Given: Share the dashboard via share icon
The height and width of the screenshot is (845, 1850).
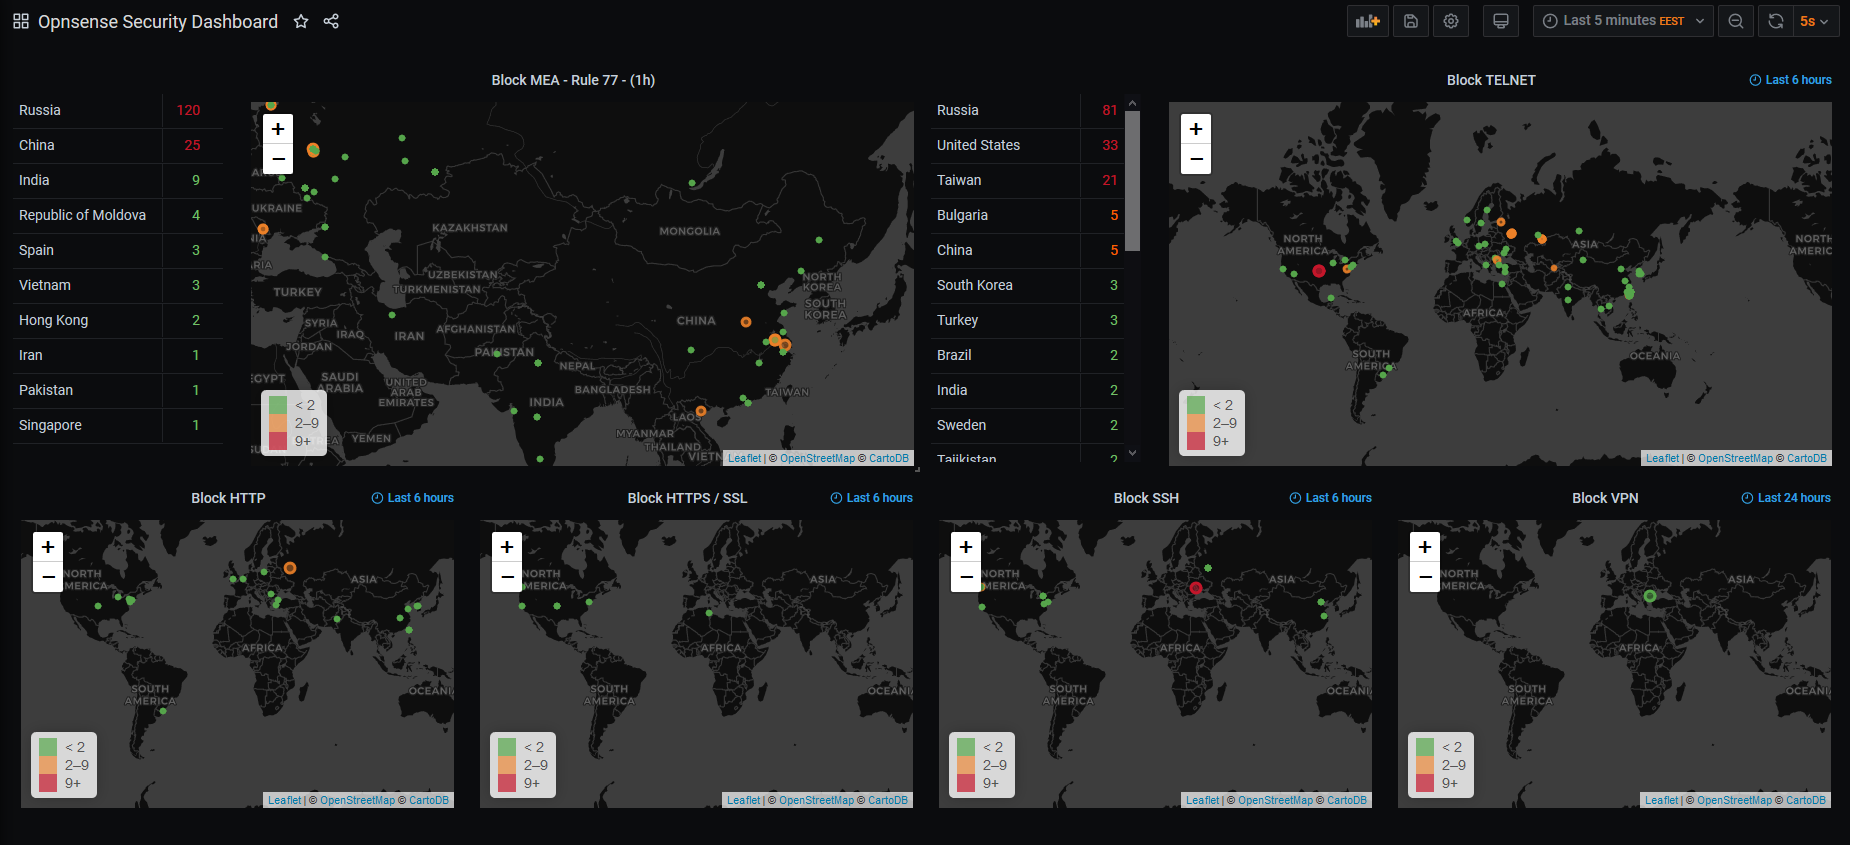Looking at the screenshot, I should click(331, 21).
